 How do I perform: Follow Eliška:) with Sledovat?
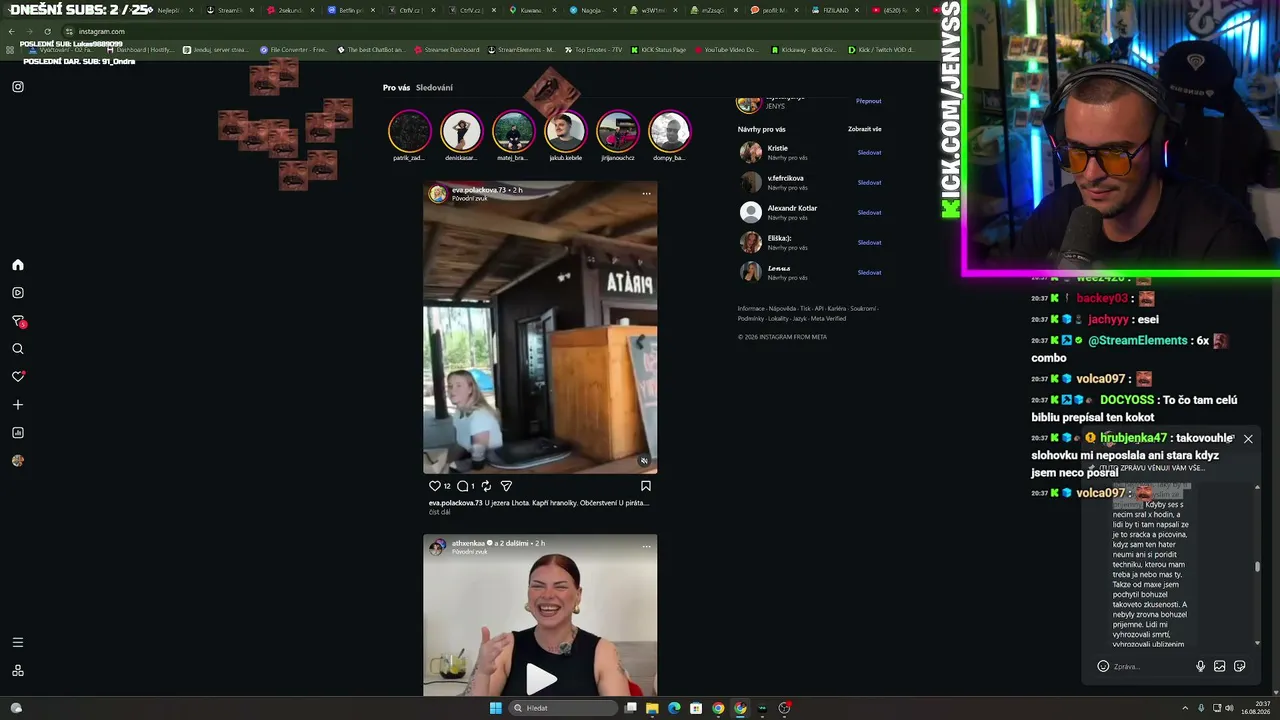[869, 243]
